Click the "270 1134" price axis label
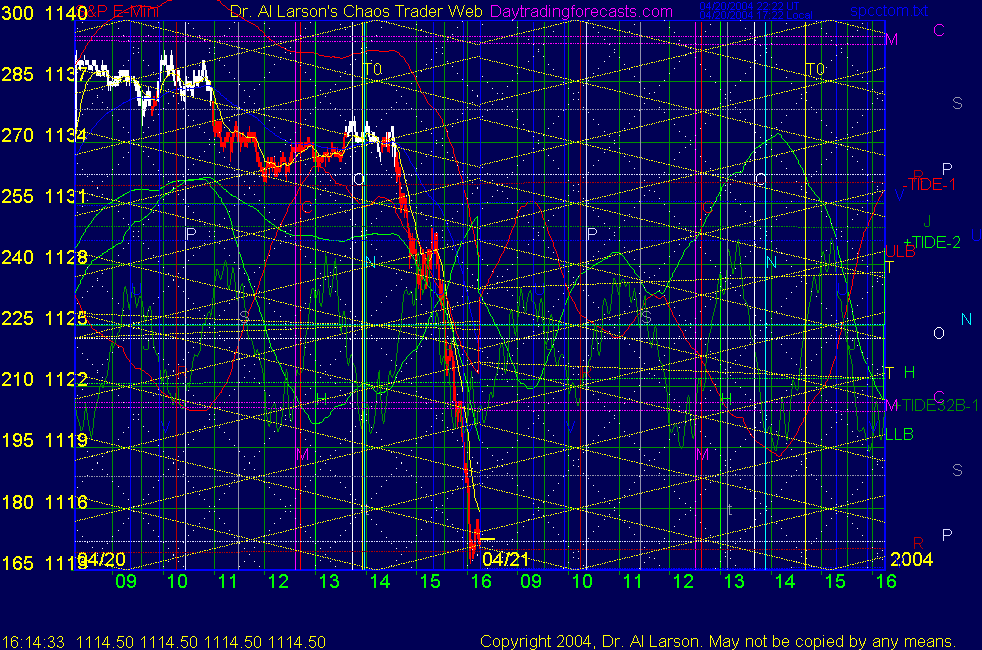Image resolution: width=982 pixels, height=650 pixels. pos(44,135)
